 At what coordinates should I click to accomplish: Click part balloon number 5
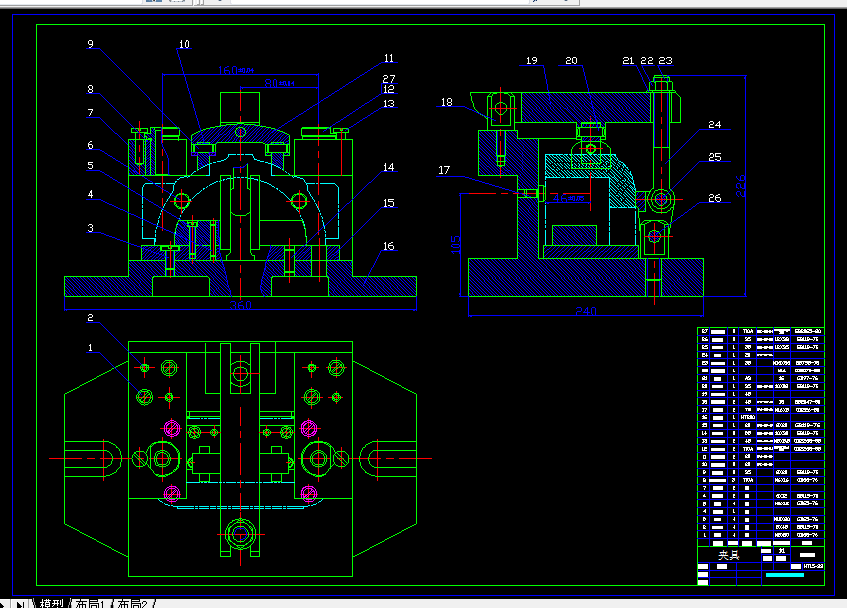point(90,165)
